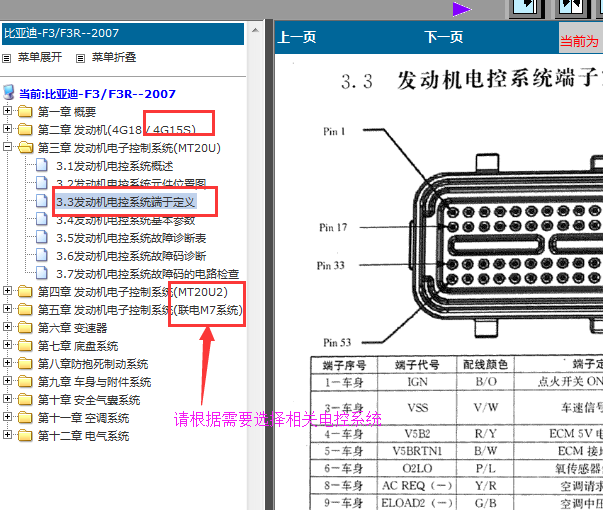Select chapter 第十二章 电气系统
Image resolution: width=603 pixels, height=510 pixels.
click(83, 436)
